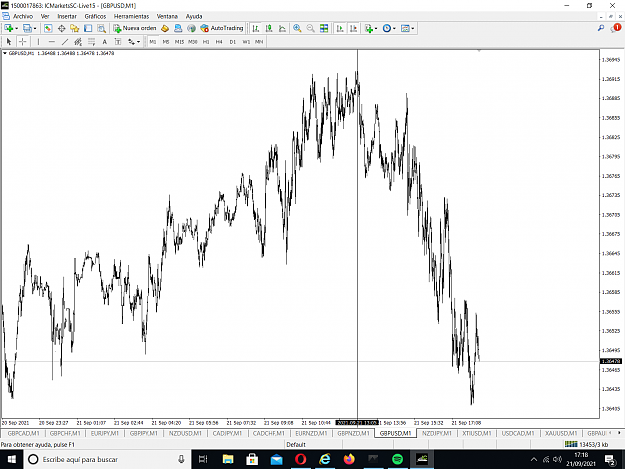Screen dimensions: 625x469
Task: Expand the Arrows objects dropdown
Action: click(138, 41)
